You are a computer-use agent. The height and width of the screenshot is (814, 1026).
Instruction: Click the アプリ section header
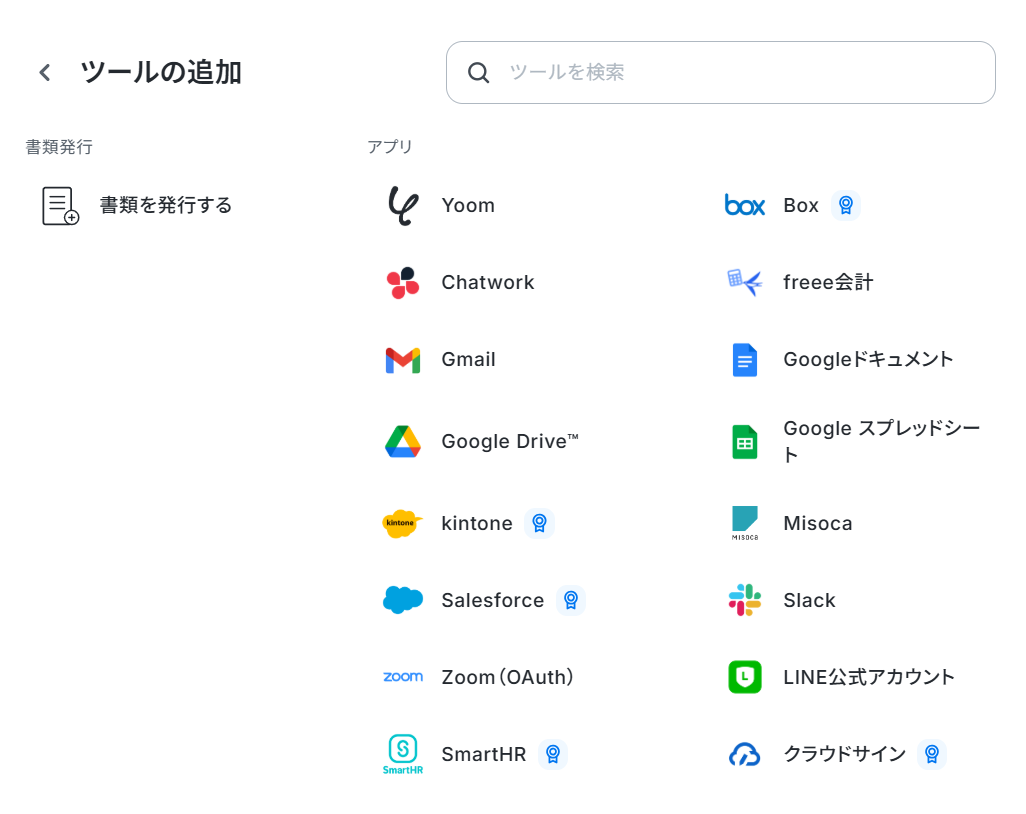tap(390, 147)
